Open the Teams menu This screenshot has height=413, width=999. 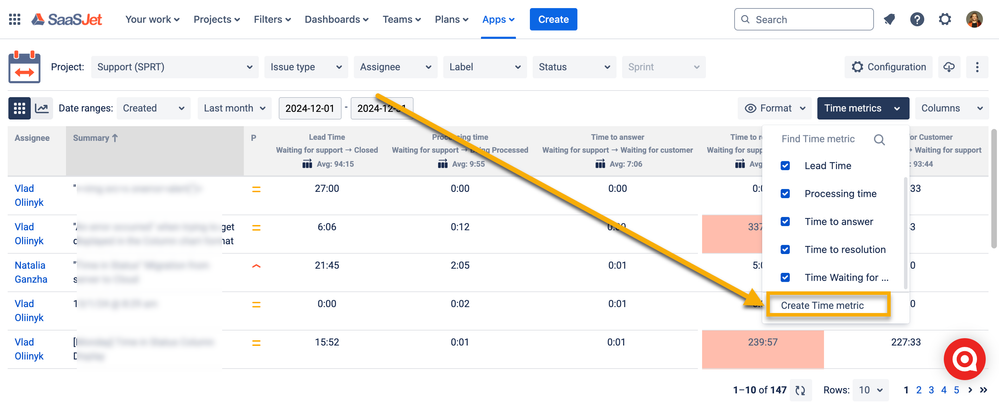click(x=401, y=20)
